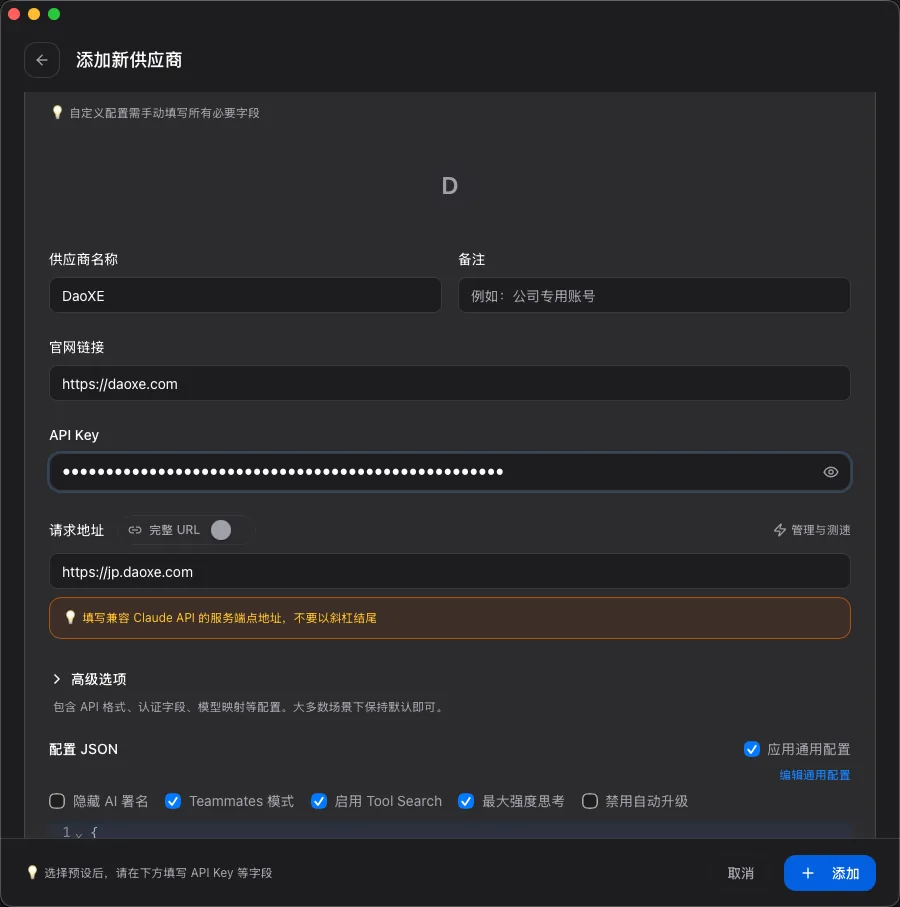Screen dimensions: 900x907
Task: Click the 添加新供应商 page title
Action: pos(129,60)
